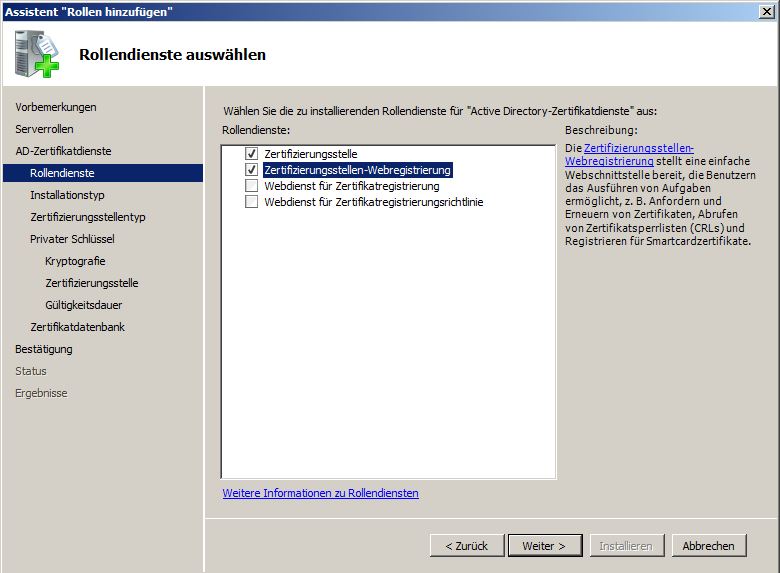Screen dimensions: 780x573
Task: Choose Gültigkeitsdauer in the sidebar
Action: pyautogui.click(x=83, y=305)
